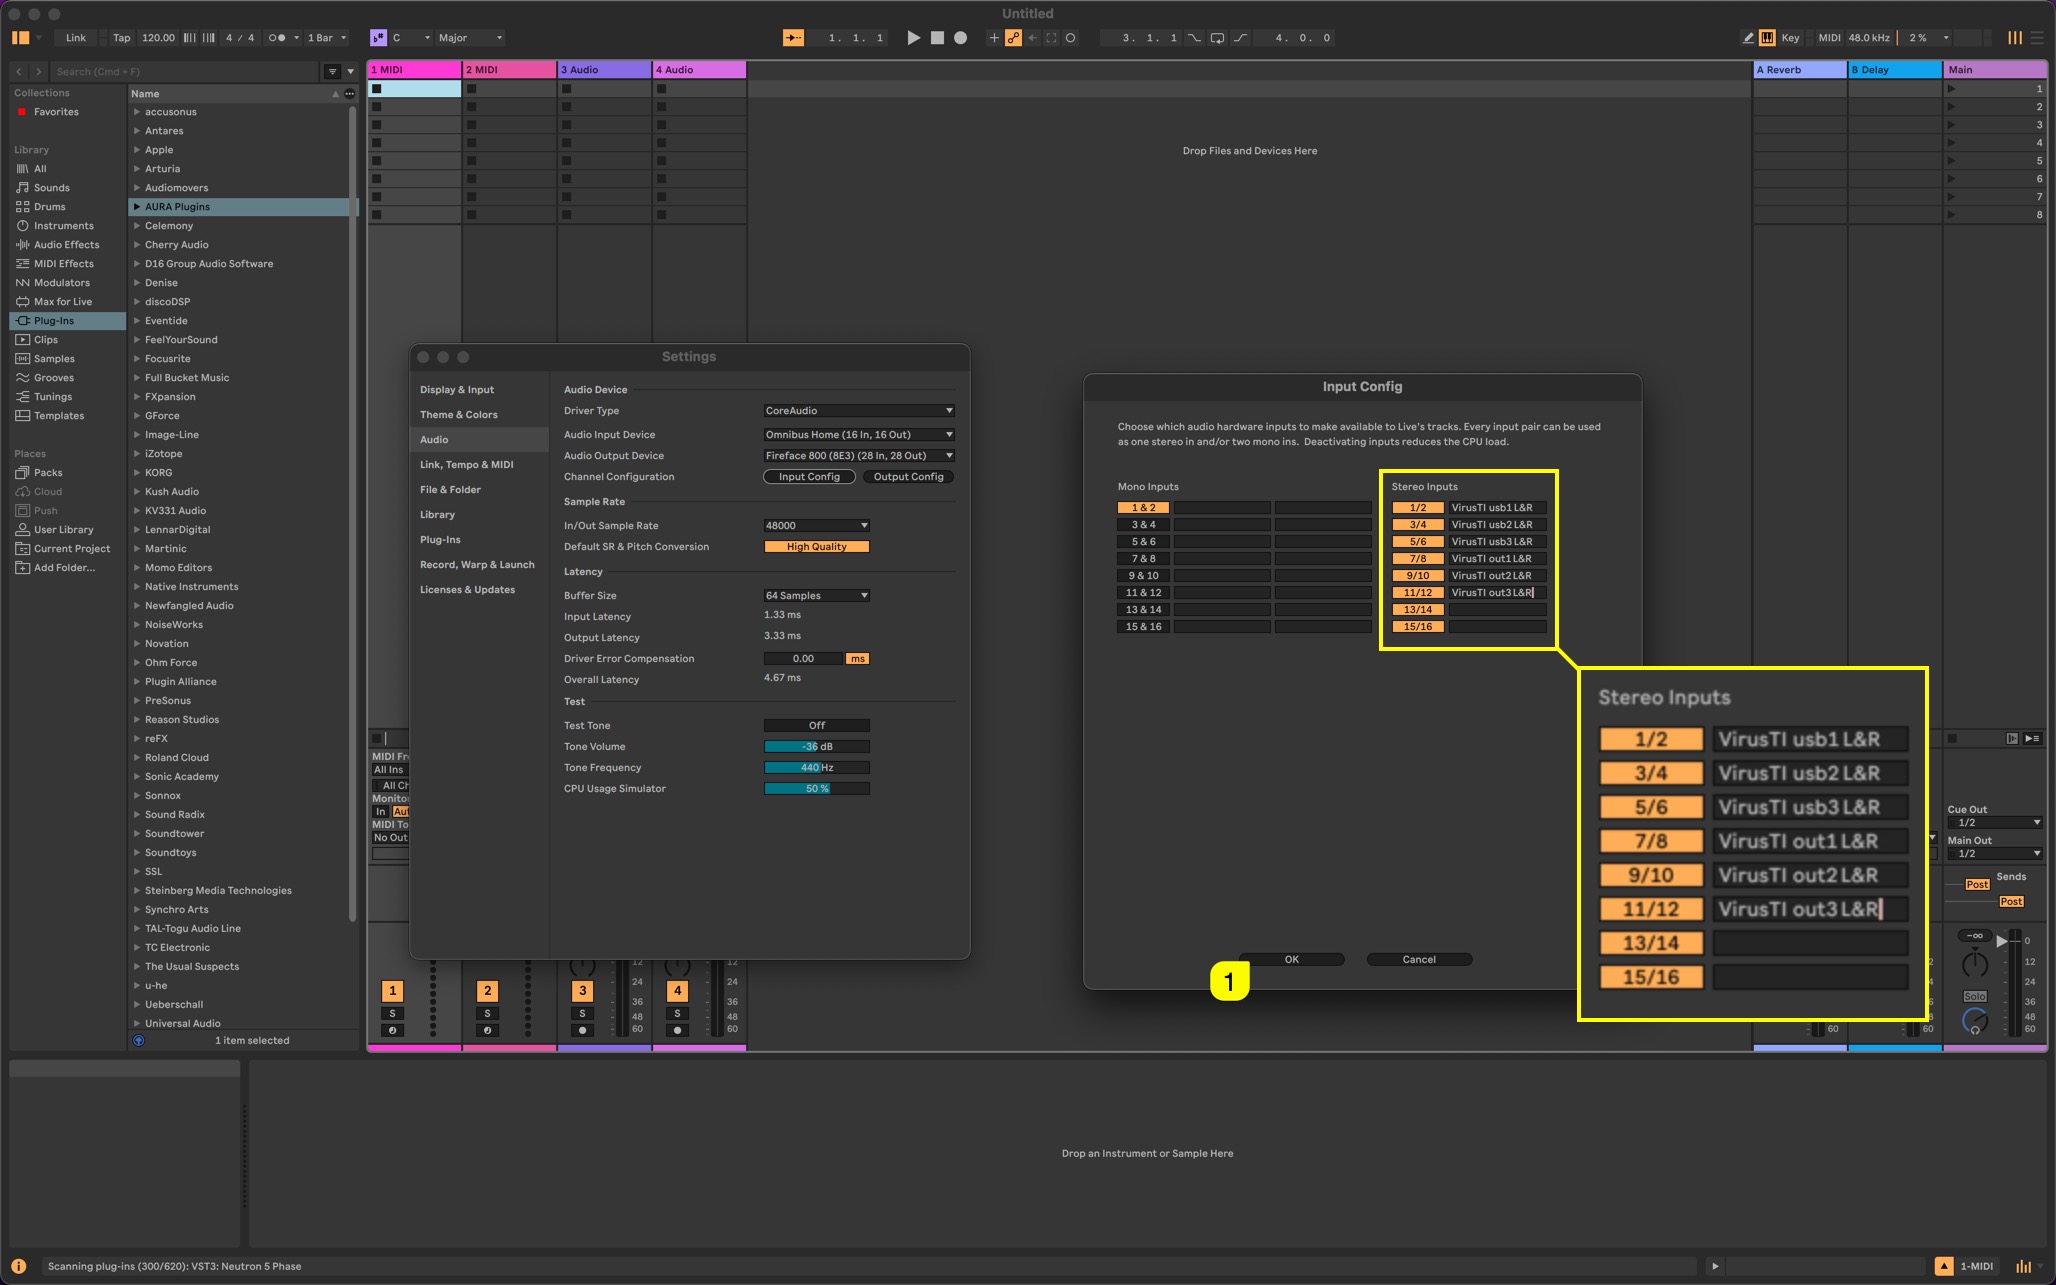The width and height of the screenshot is (2056, 1285).
Task: Select Plug-Ins settings tab
Action: [x=440, y=540]
